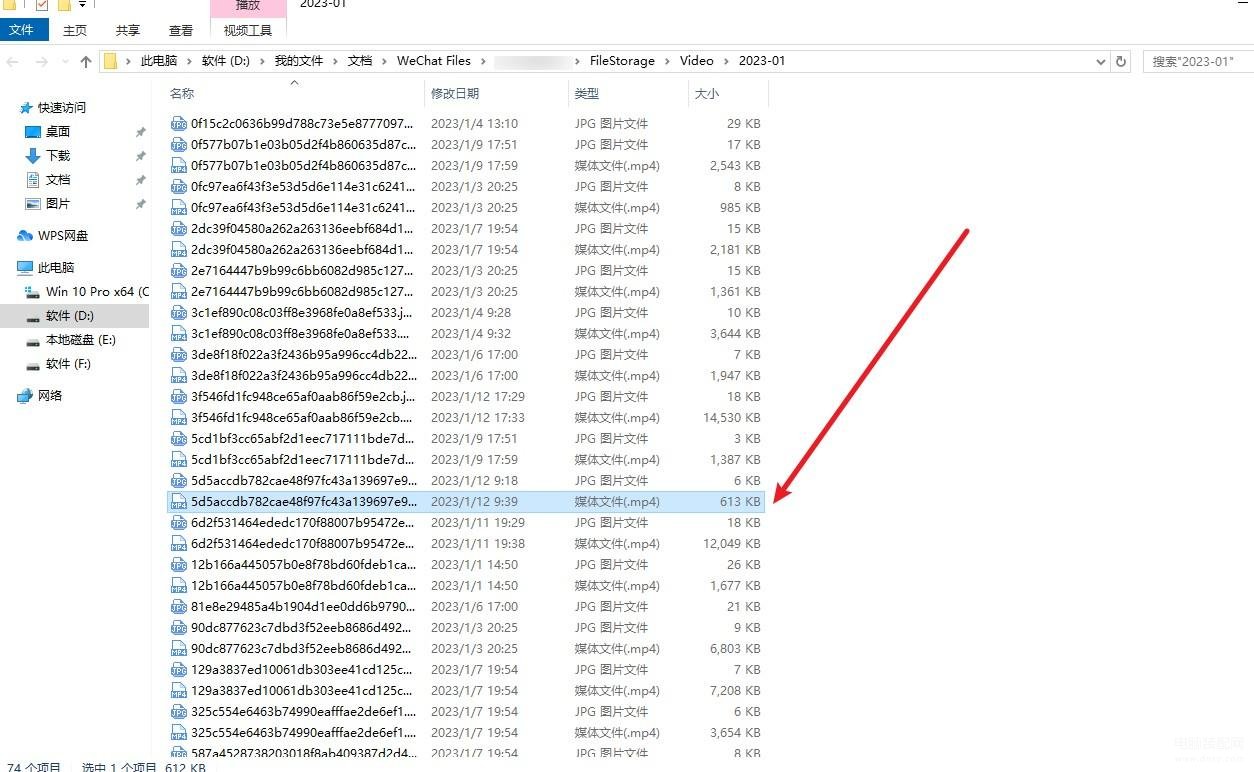This screenshot has width=1254, height=772.
Task: Open the recent locations dropdown arrow
Action: pos(64,62)
